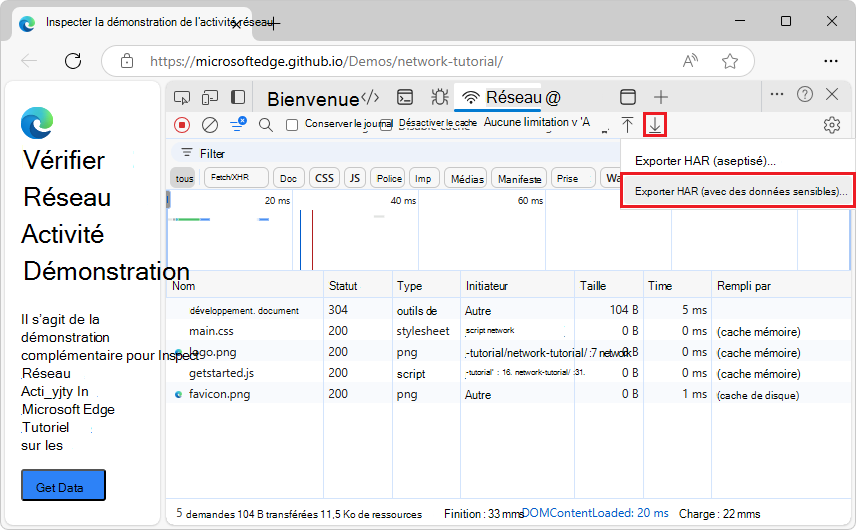Open Network settings gear icon
Screen dimensions: 856x530
(x=831, y=125)
